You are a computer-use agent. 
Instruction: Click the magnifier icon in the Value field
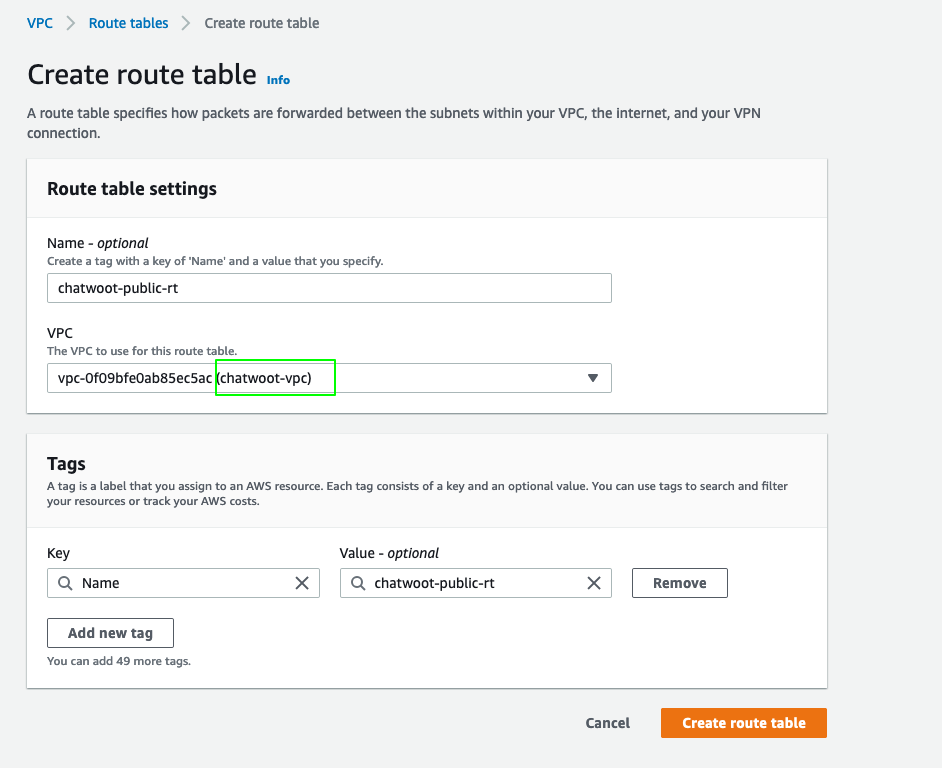pos(358,583)
